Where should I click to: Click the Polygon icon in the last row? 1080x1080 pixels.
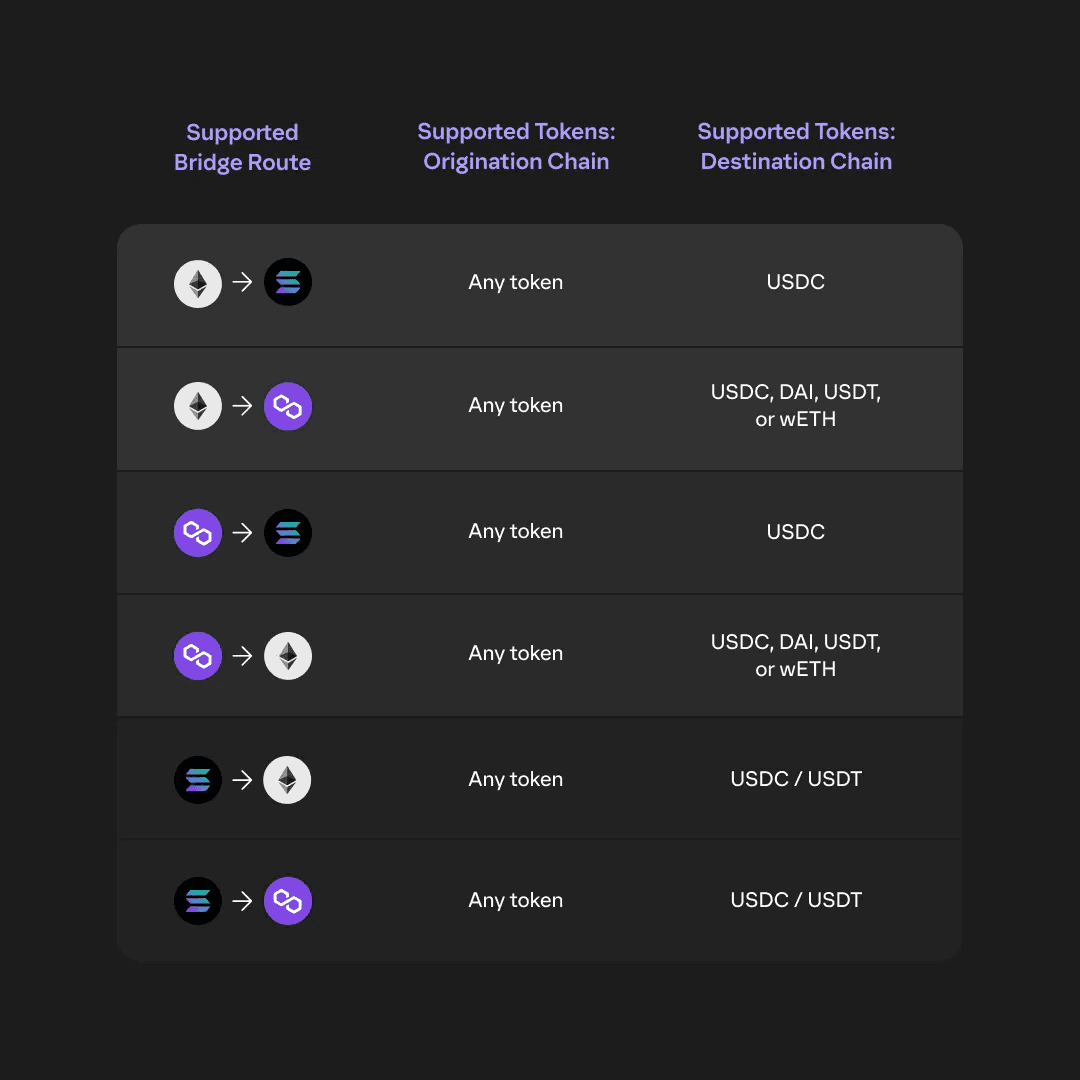click(x=288, y=901)
